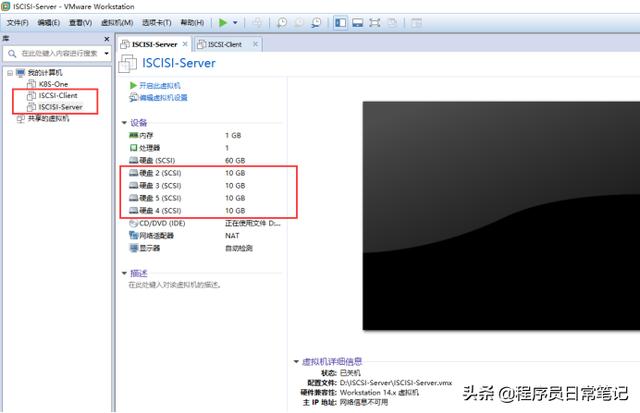
Task: Select the 内存 memory device row
Action: click(204, 135)
